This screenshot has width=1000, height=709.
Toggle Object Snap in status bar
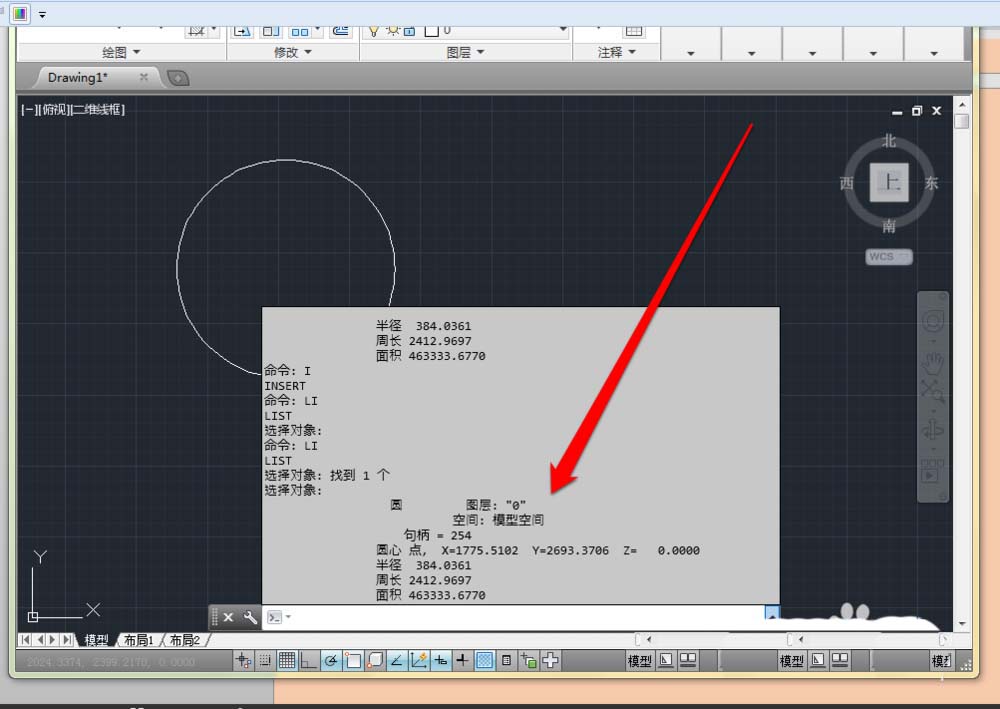pos(353,661)
